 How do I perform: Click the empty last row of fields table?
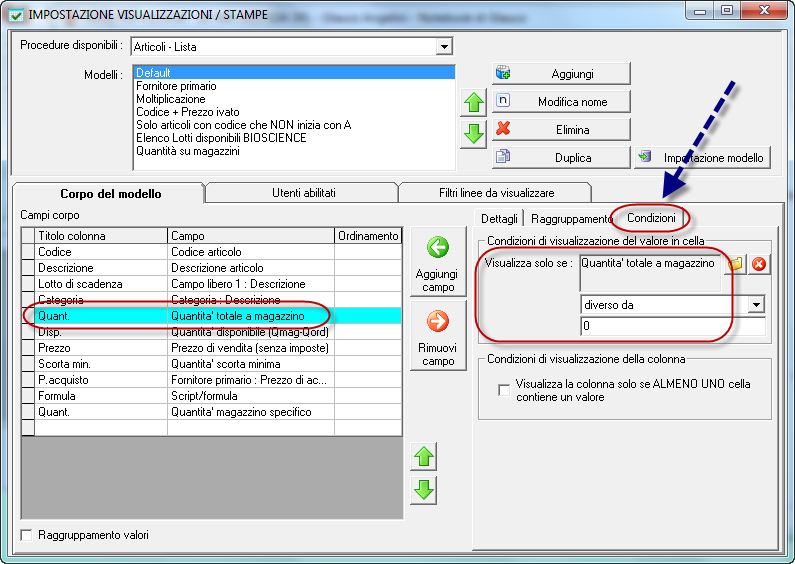(x=212, y=428)
